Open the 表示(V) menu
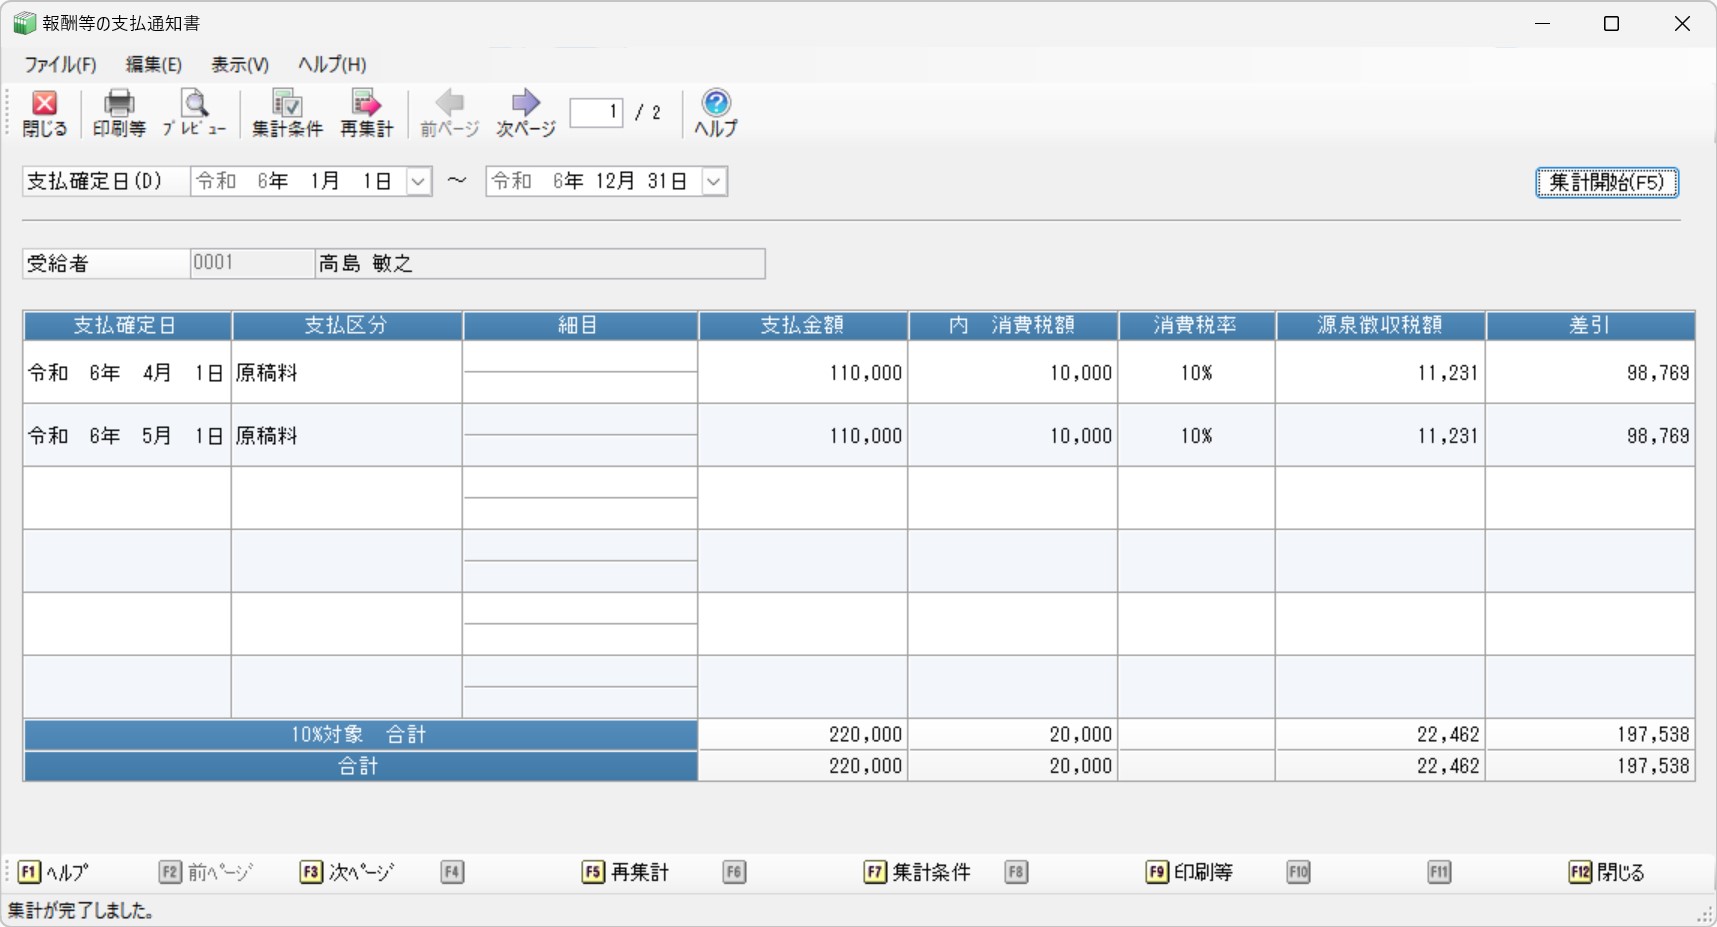 (x=239, y=65)
